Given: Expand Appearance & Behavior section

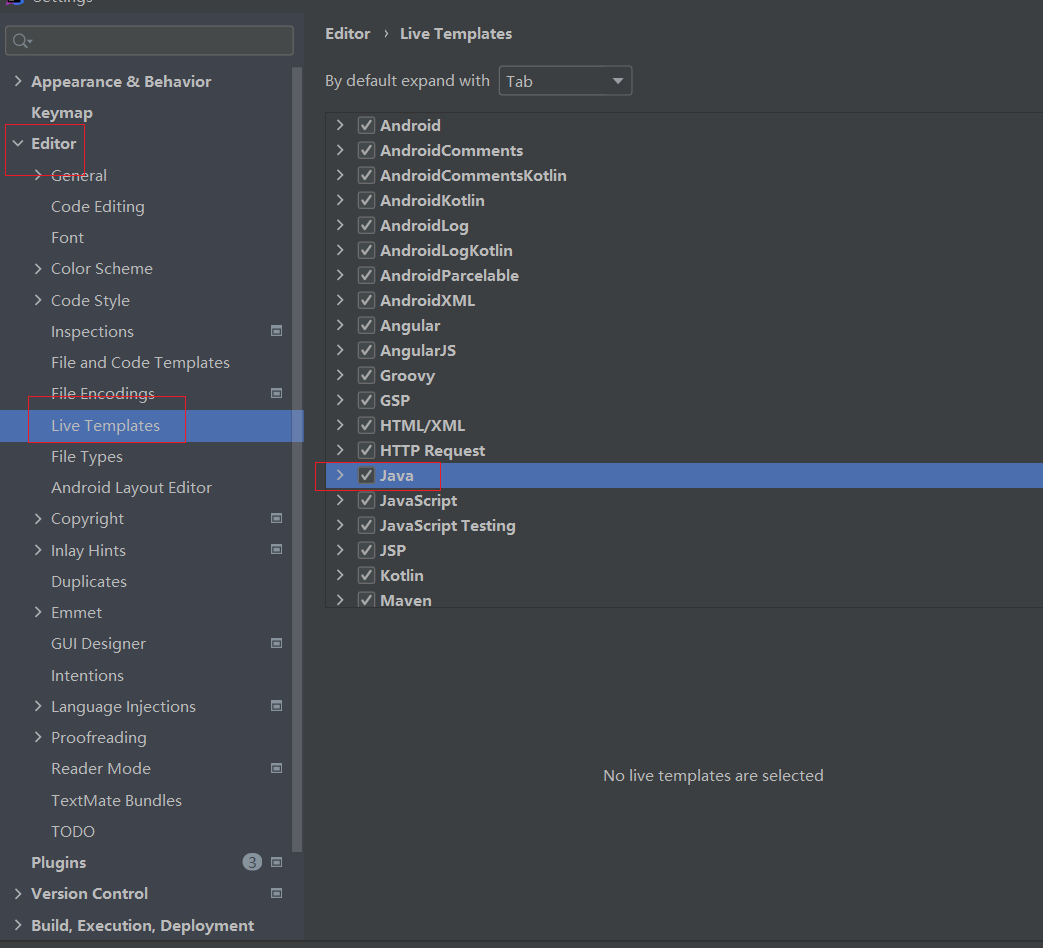Looking at the screenshot, I should click(18, 81).
